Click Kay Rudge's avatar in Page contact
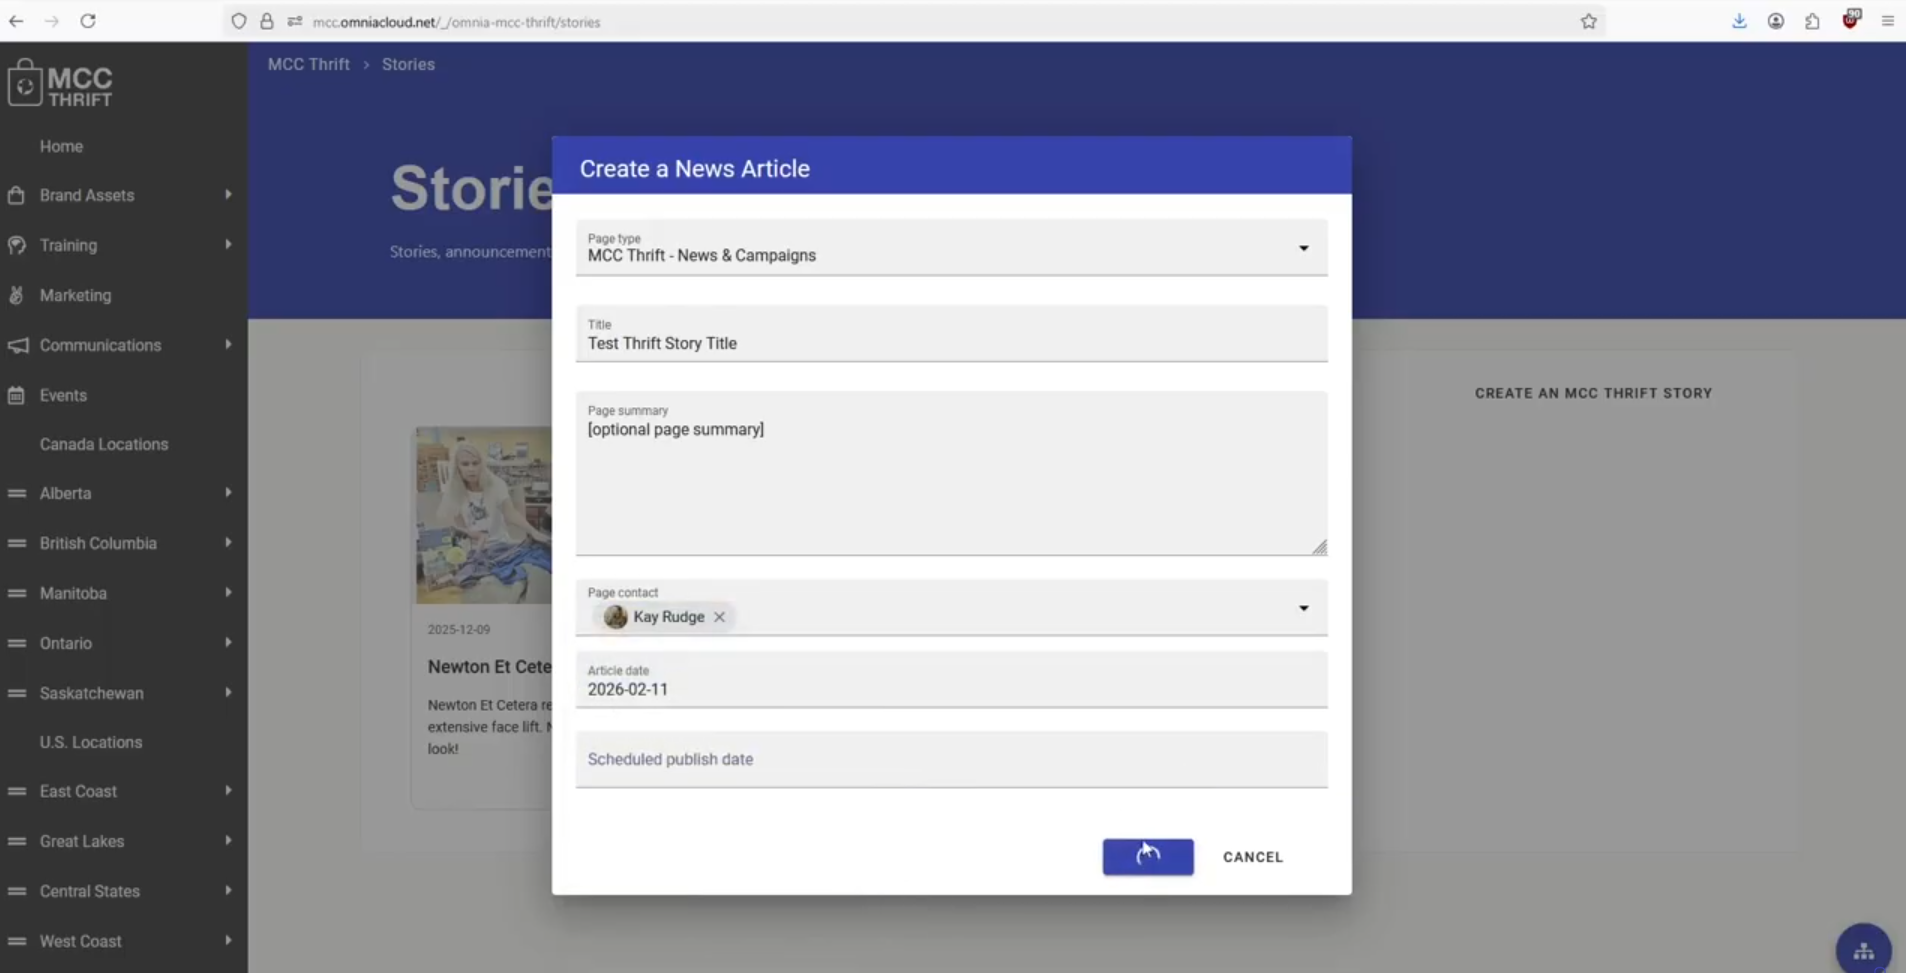This screenshot has height=973, width=1906. tap(616, 617)
